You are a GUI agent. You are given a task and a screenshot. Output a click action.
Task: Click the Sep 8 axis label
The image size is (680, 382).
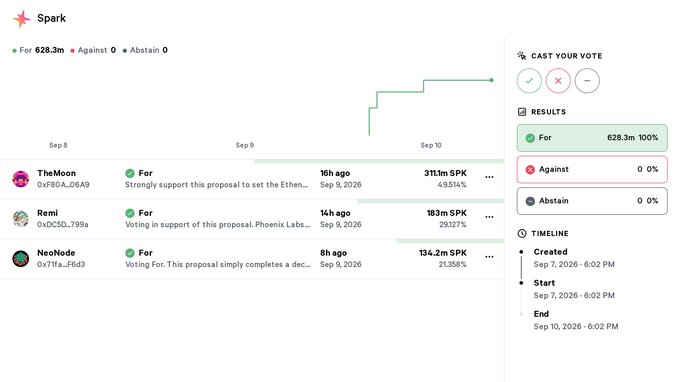(x=58, y=145)
